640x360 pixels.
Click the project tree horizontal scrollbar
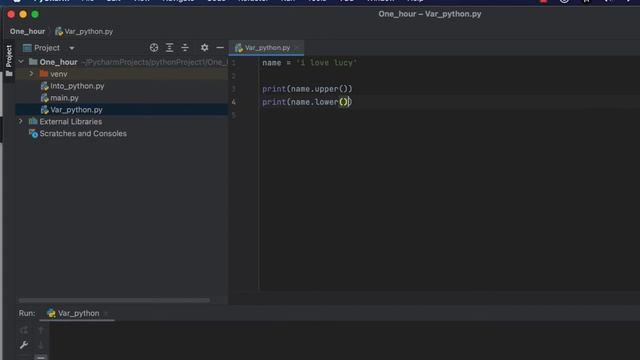(x=114, y=300)
